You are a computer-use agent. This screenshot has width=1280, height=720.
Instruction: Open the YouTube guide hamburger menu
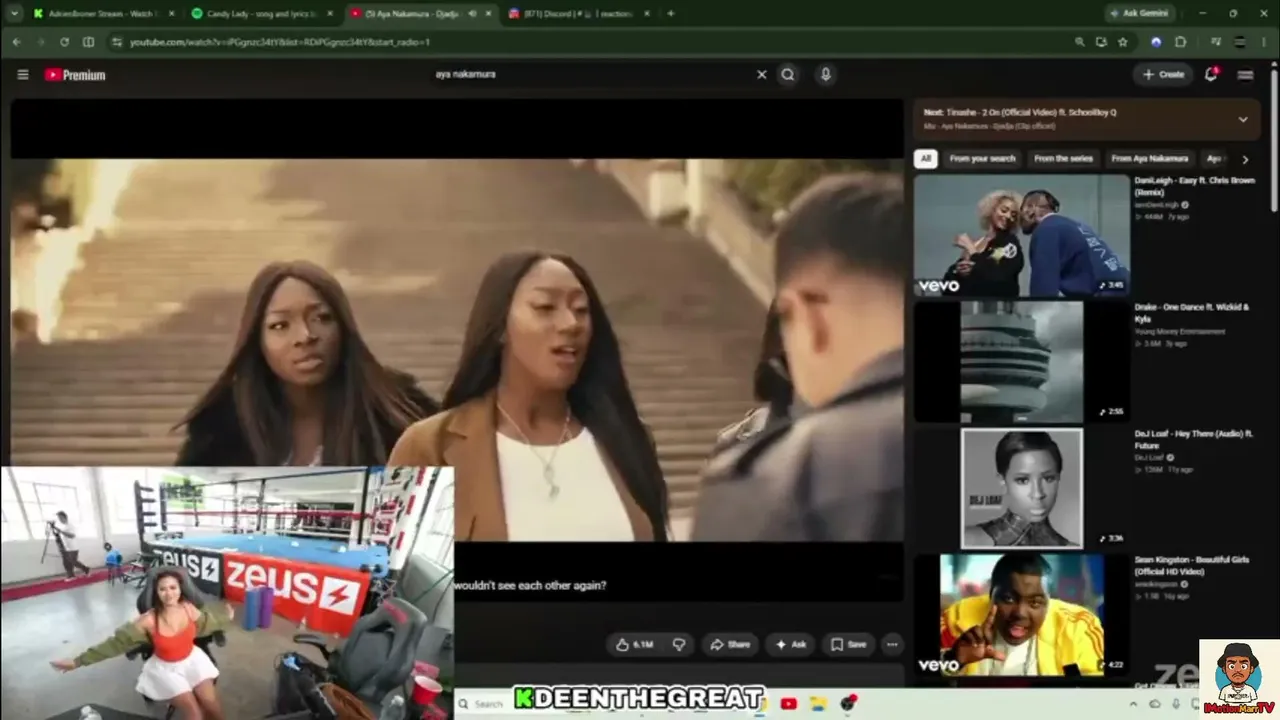click(x=23, y=74)
